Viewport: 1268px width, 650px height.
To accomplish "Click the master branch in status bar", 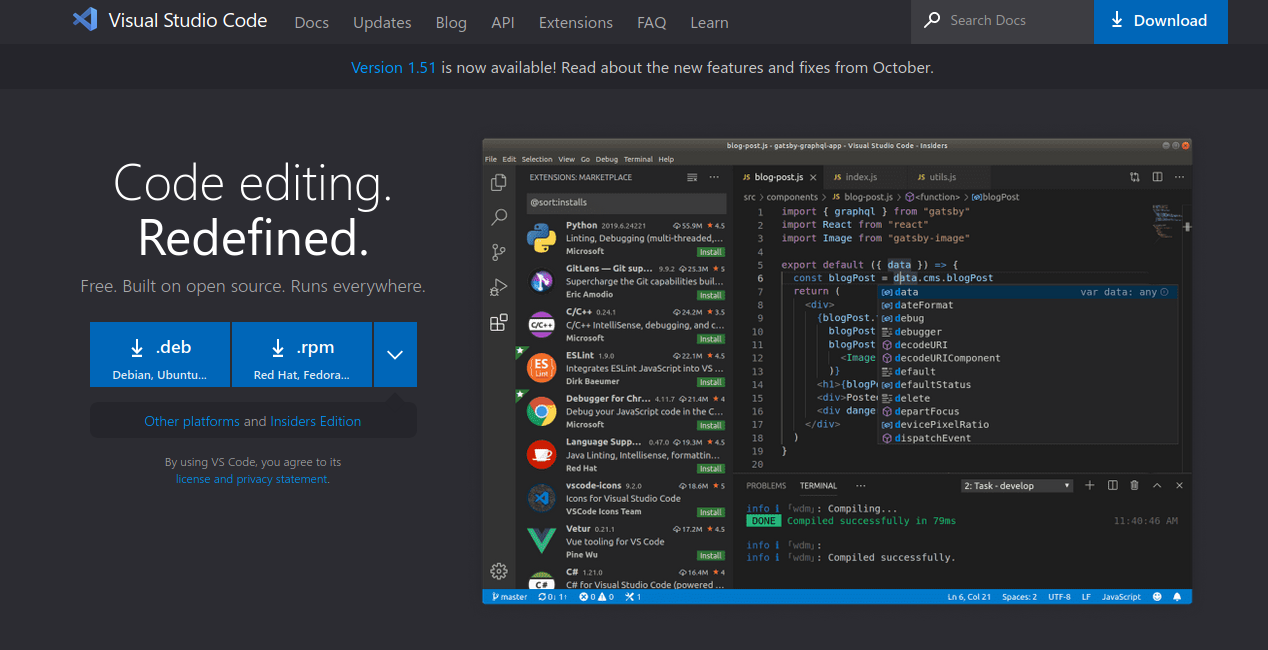I will [509, 597].
